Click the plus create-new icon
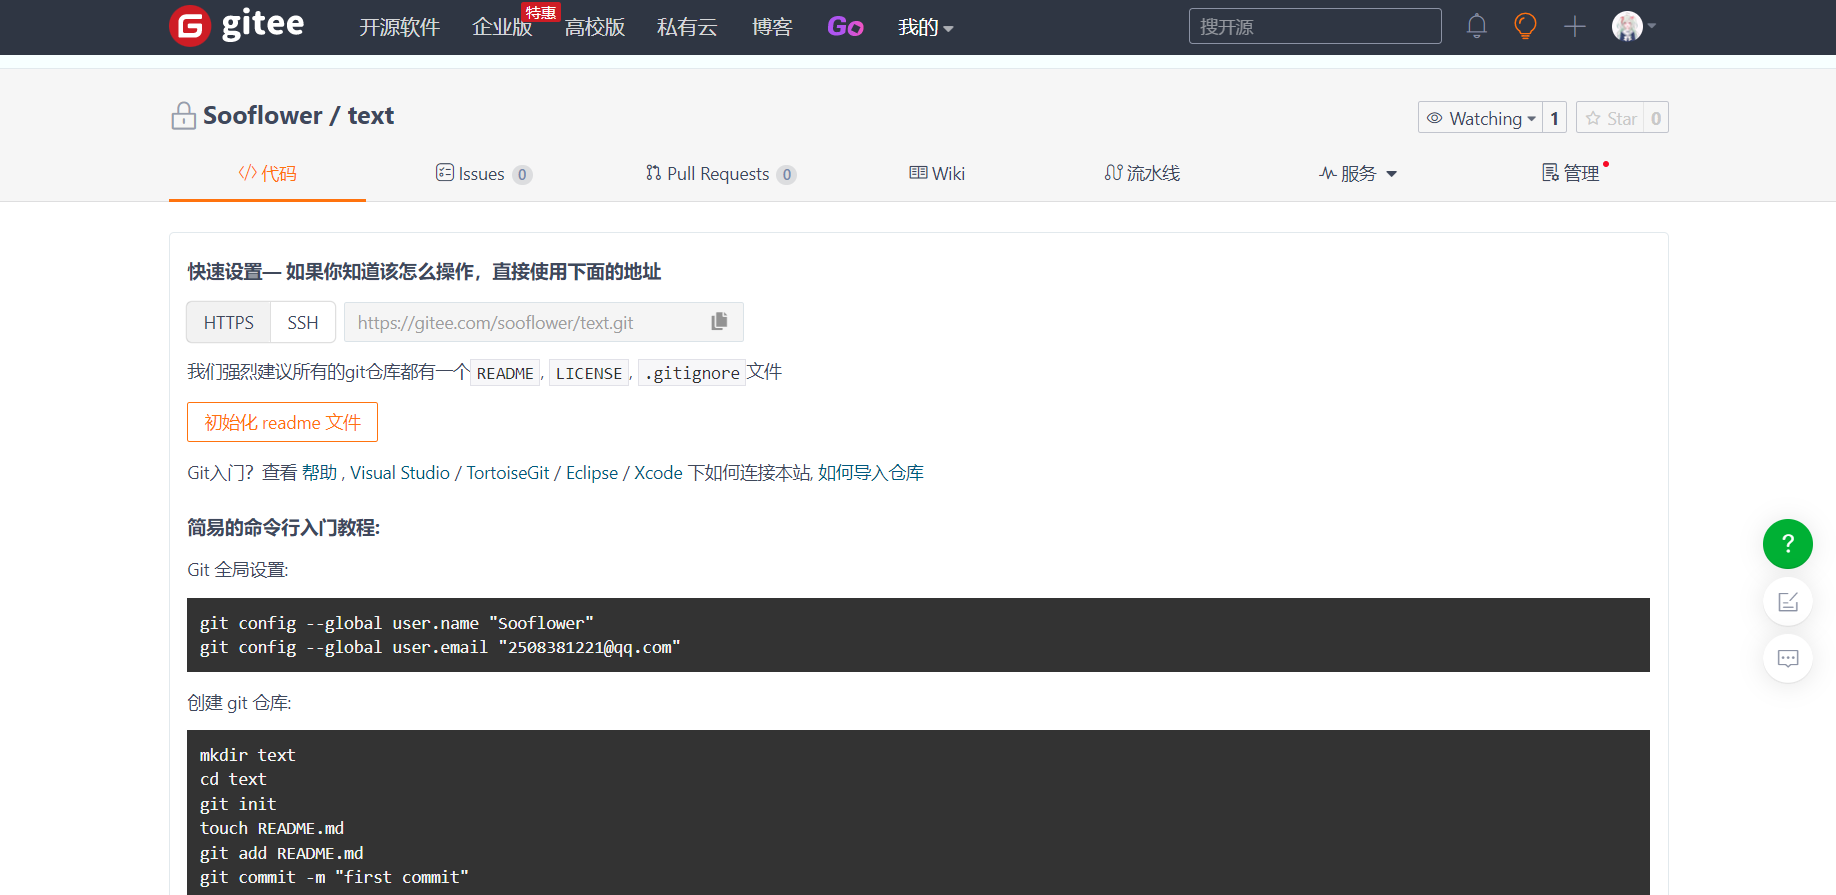This screenshot has height=895, width=1836. (x=1575, y=26)
